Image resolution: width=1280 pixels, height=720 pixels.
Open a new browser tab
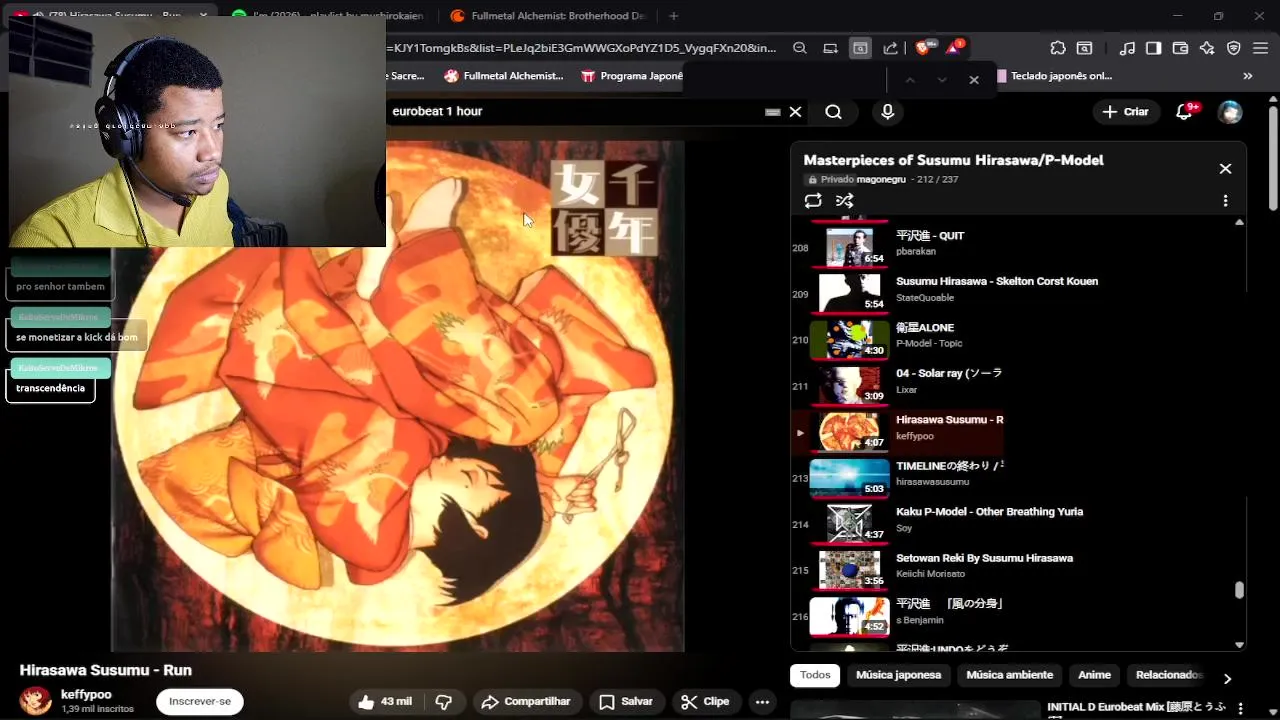(673, 16)
